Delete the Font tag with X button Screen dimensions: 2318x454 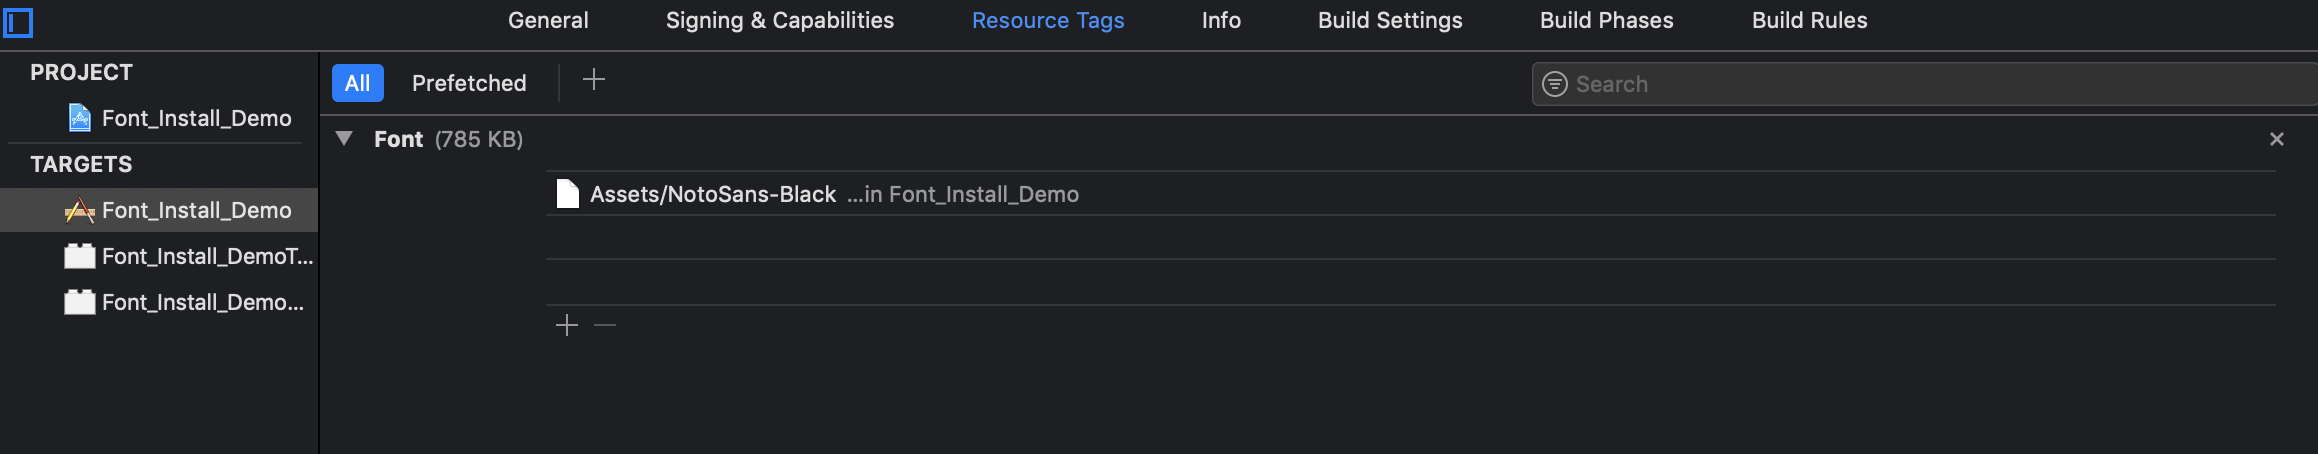(x=2276, y=139)
